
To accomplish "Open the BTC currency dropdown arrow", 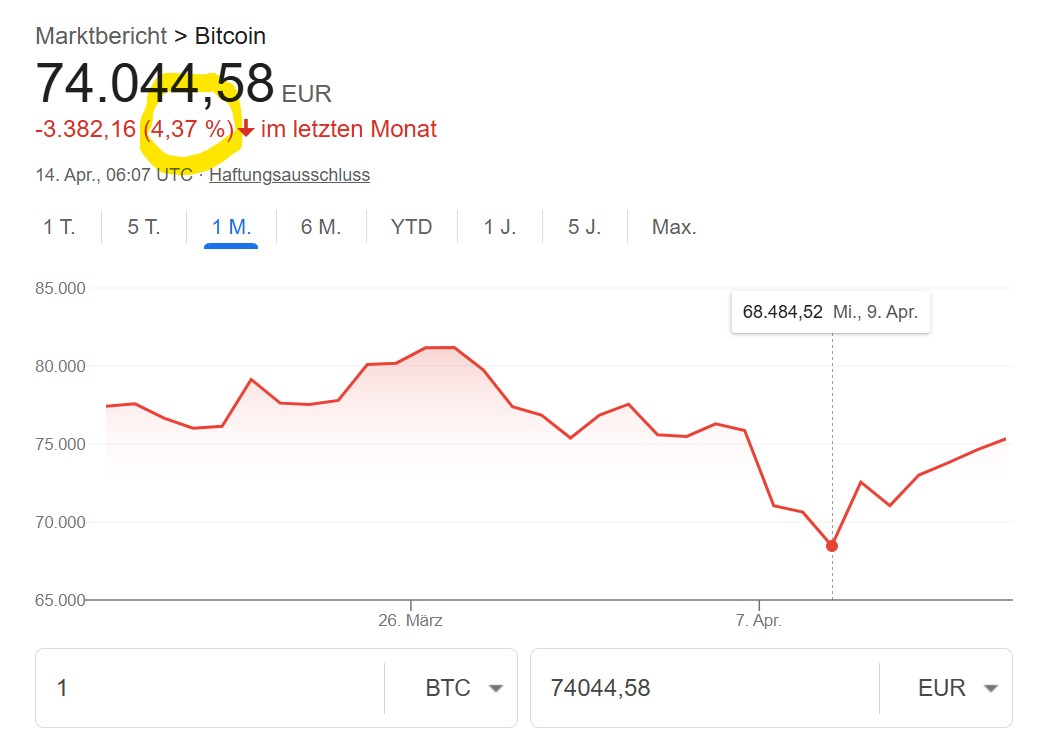I will (x=496, y=688).
